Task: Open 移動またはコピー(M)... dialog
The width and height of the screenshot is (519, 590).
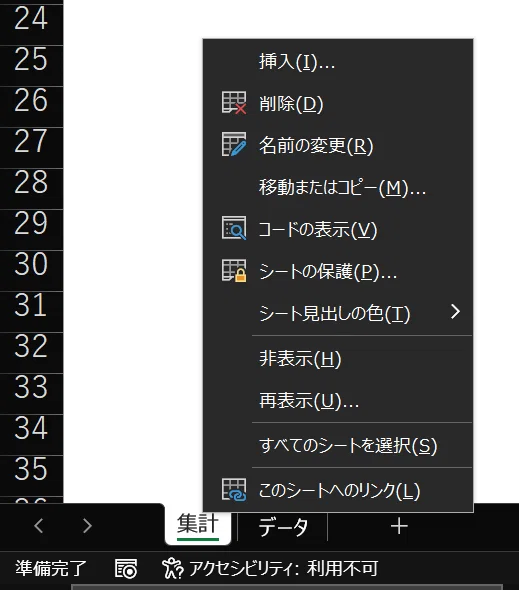Action: [338, 187]
